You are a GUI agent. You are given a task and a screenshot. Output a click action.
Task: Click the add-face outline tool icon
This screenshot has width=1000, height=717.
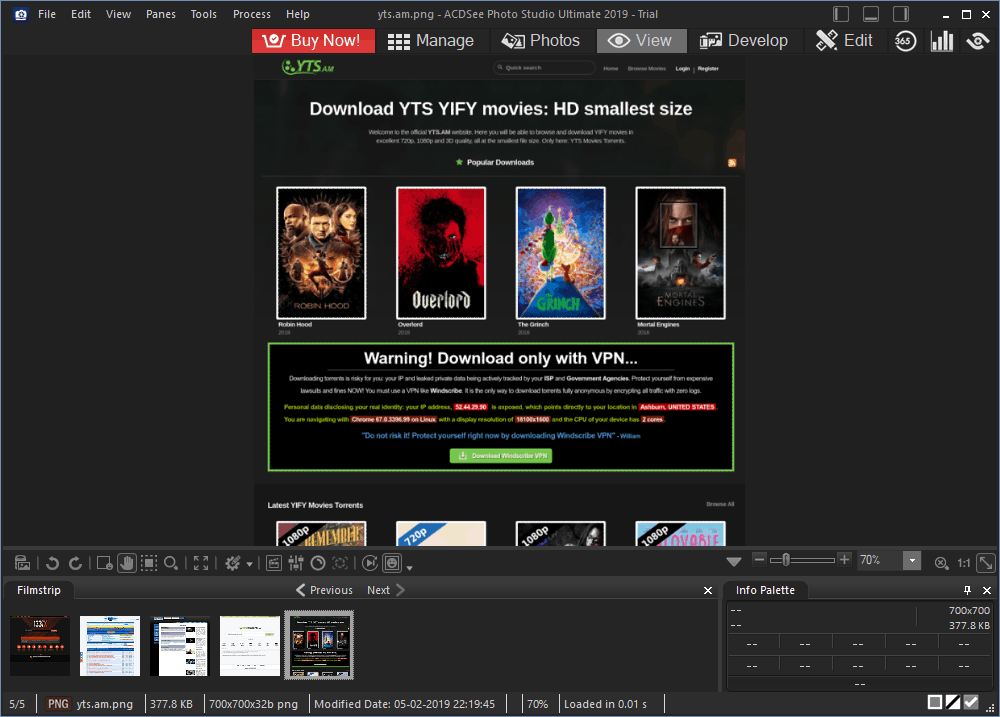click(105, 563)
